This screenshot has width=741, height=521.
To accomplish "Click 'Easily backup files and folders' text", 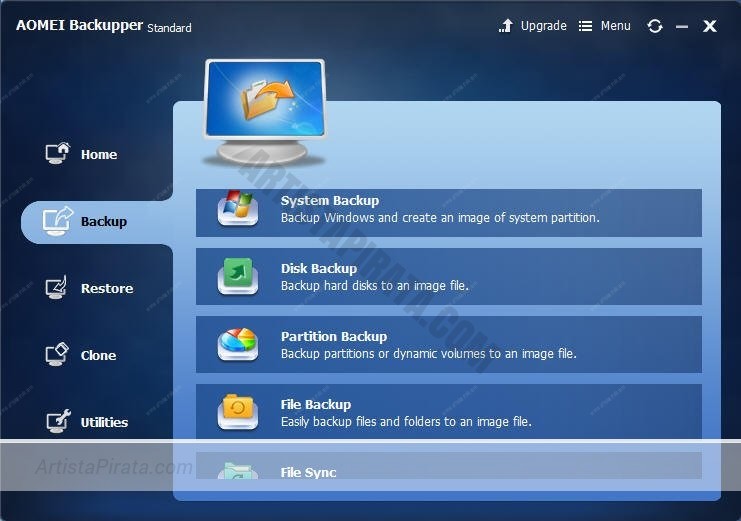I will 406,421.
